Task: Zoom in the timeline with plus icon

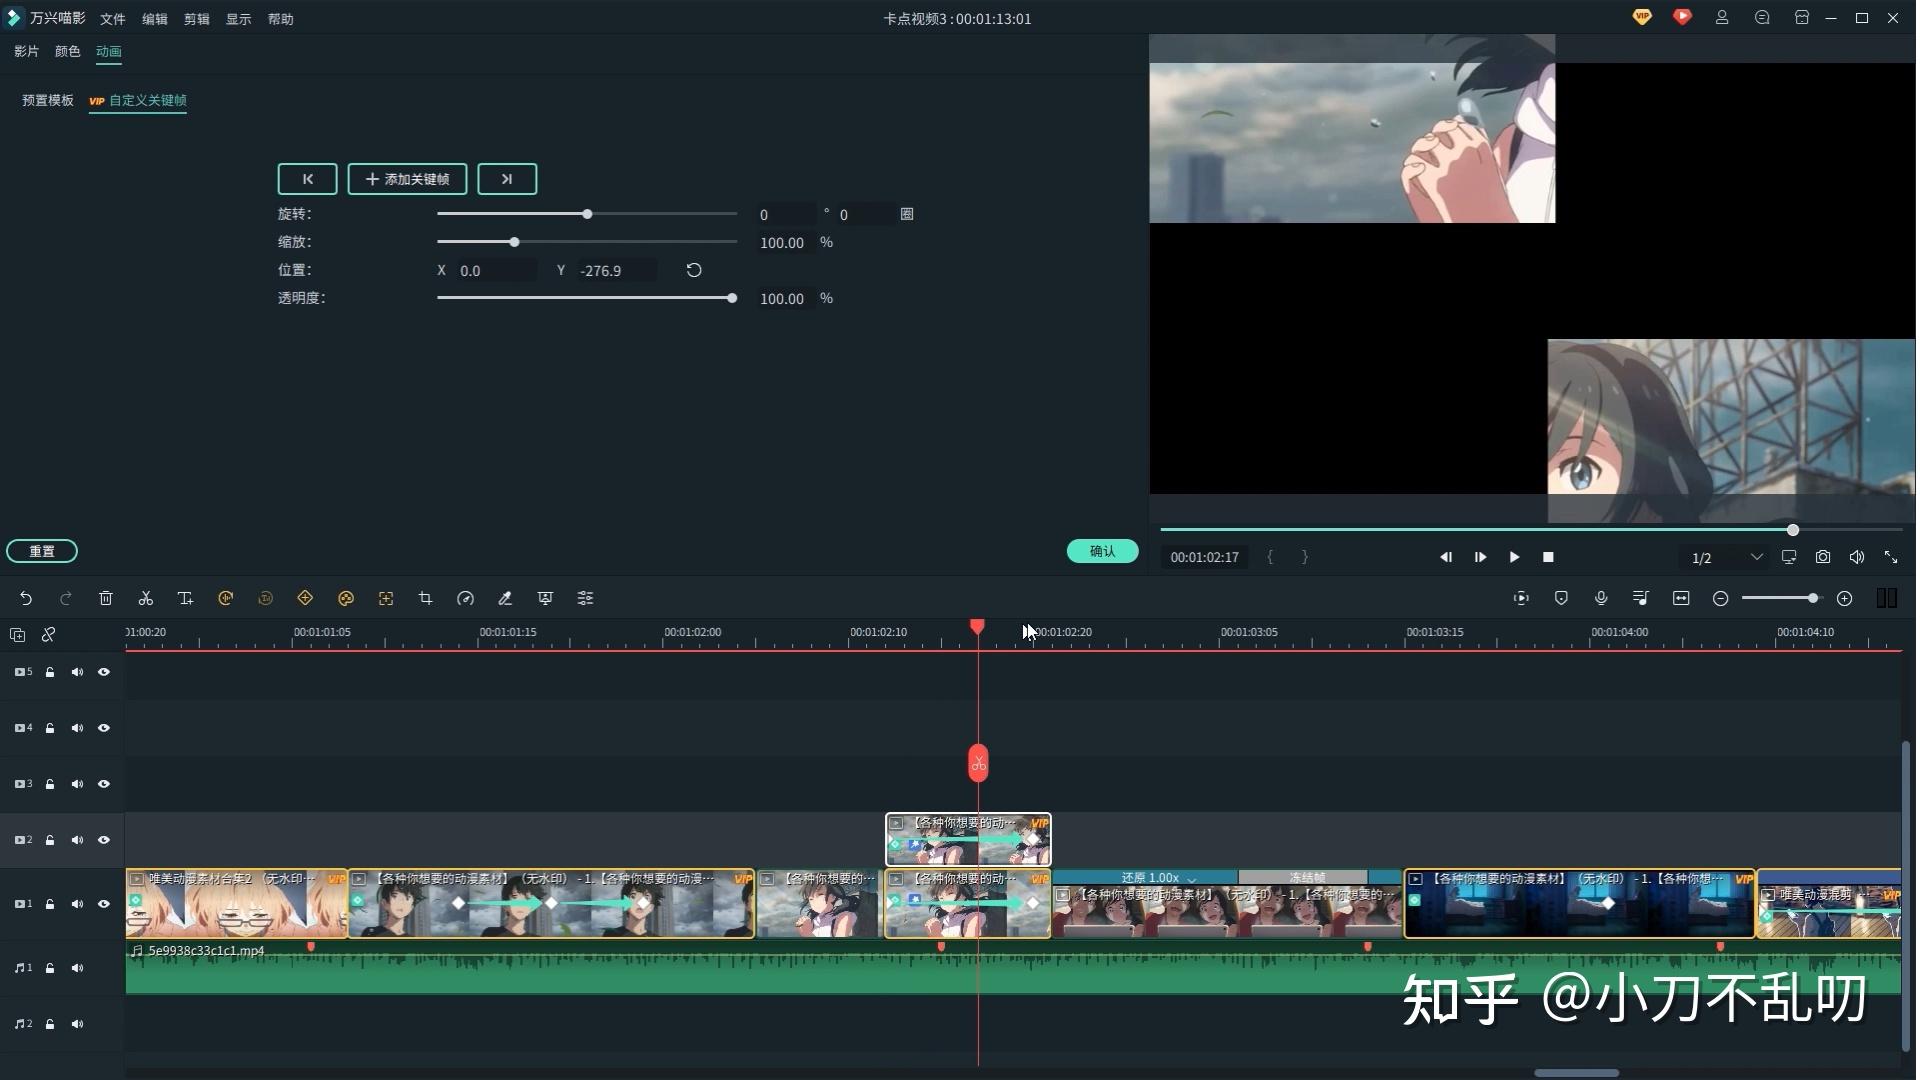Action: pyautogui.click(x=1845, y=598)
